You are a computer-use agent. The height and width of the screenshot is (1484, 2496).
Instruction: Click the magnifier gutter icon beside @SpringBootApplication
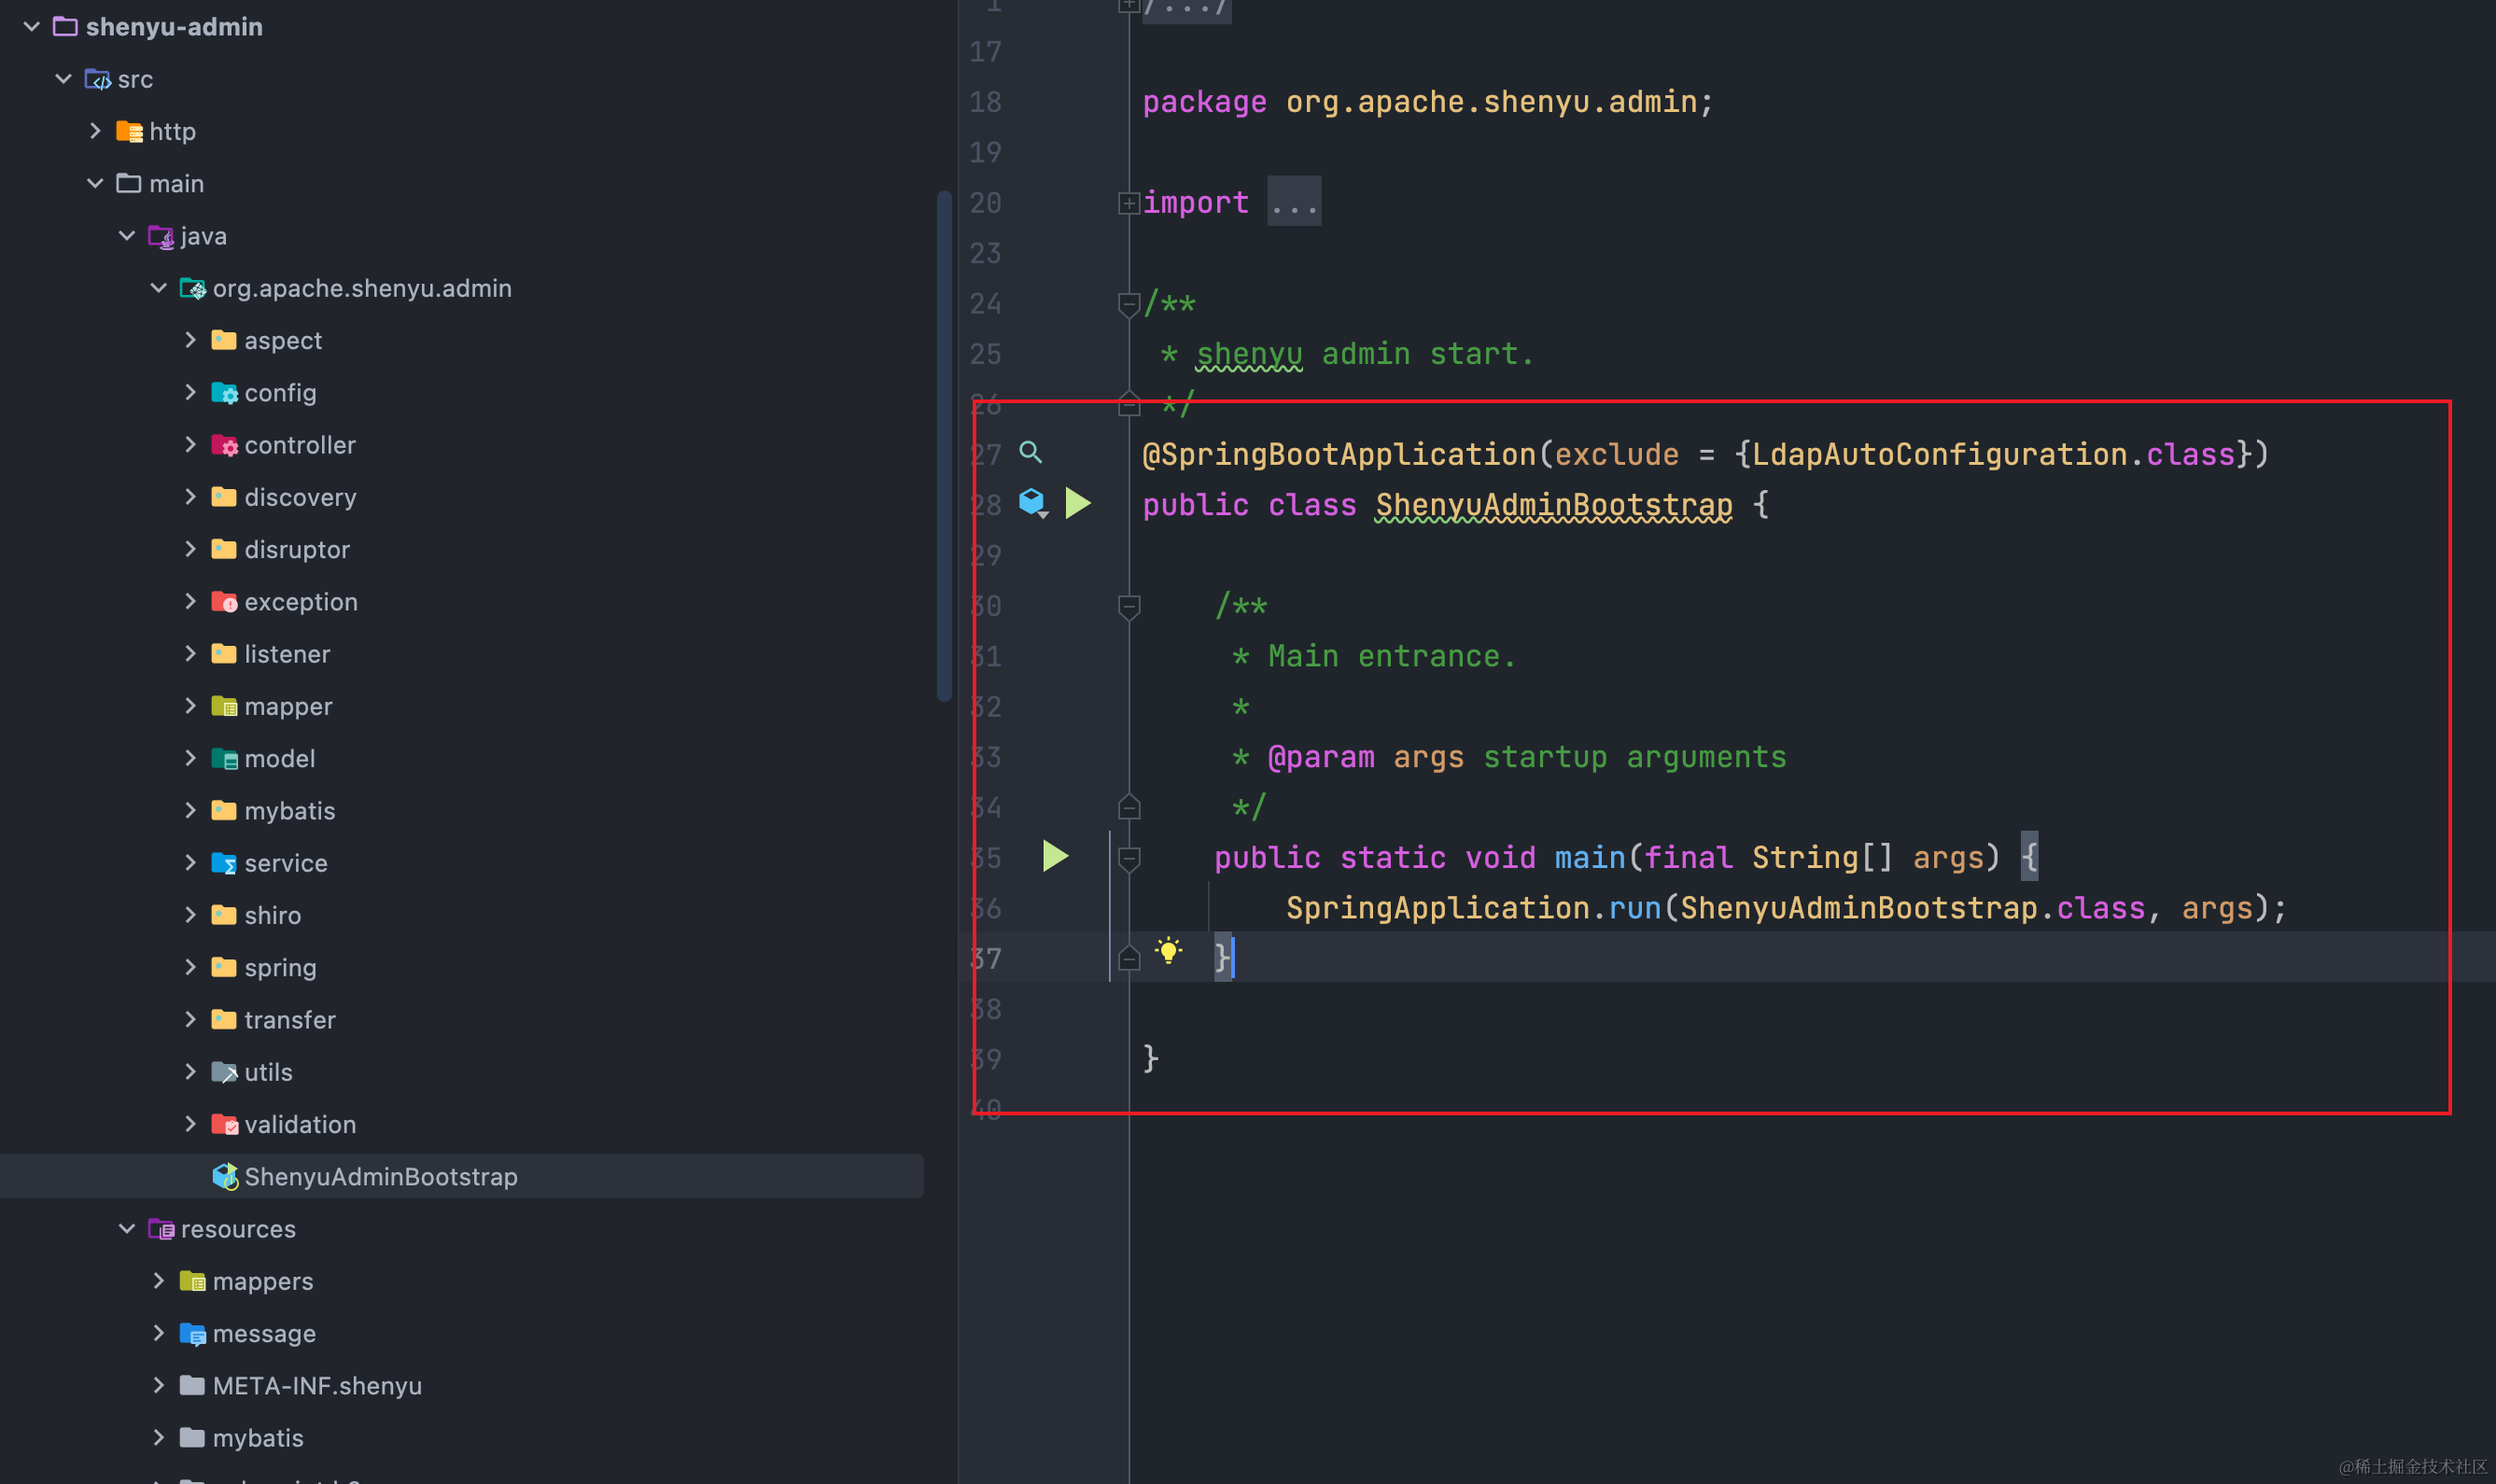1030,452
